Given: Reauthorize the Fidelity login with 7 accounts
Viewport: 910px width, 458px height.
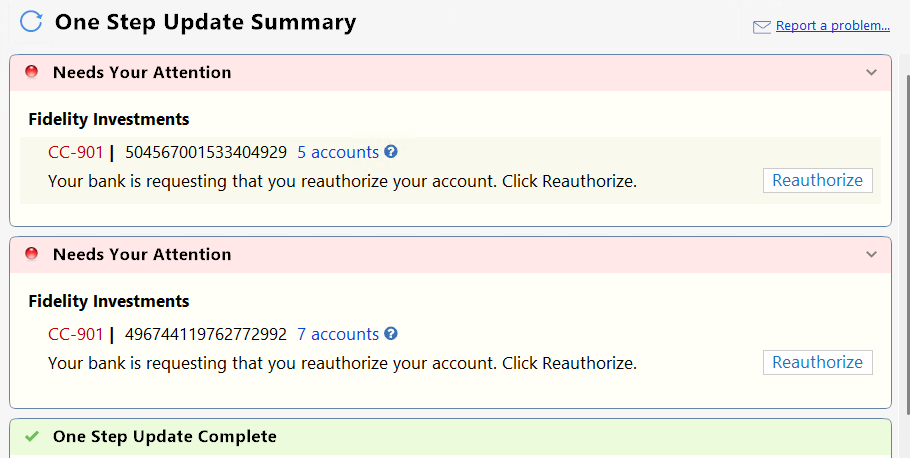Looking at the screenshot, I should click(817, 362).
